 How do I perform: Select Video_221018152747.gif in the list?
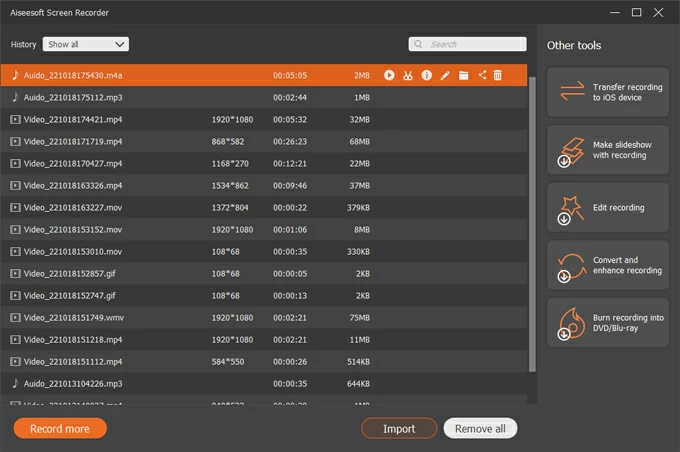point(264,295)
